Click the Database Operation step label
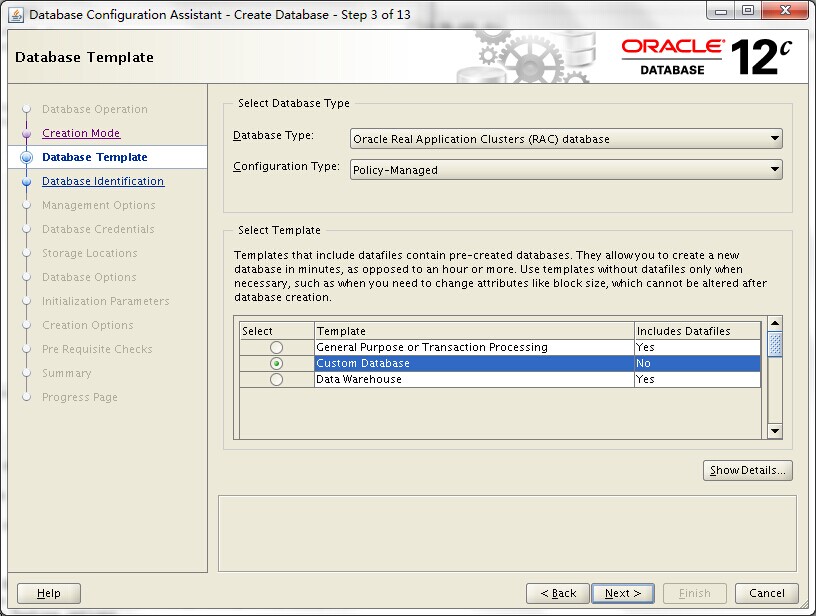Viewport: 816px width, 616px height. (95, 109)
